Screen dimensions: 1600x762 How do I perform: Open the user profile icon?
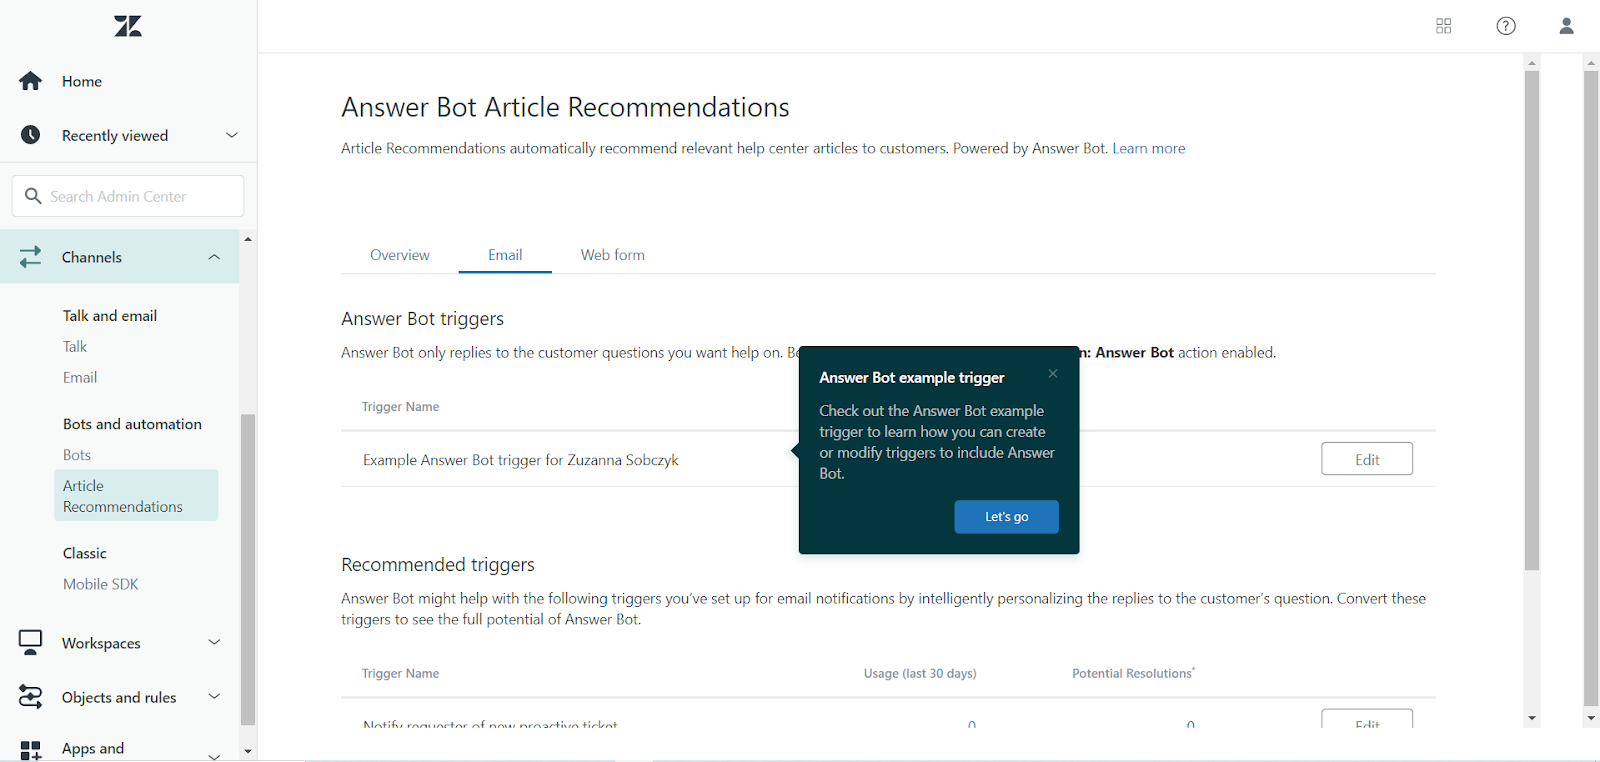tap(1566, 26)
